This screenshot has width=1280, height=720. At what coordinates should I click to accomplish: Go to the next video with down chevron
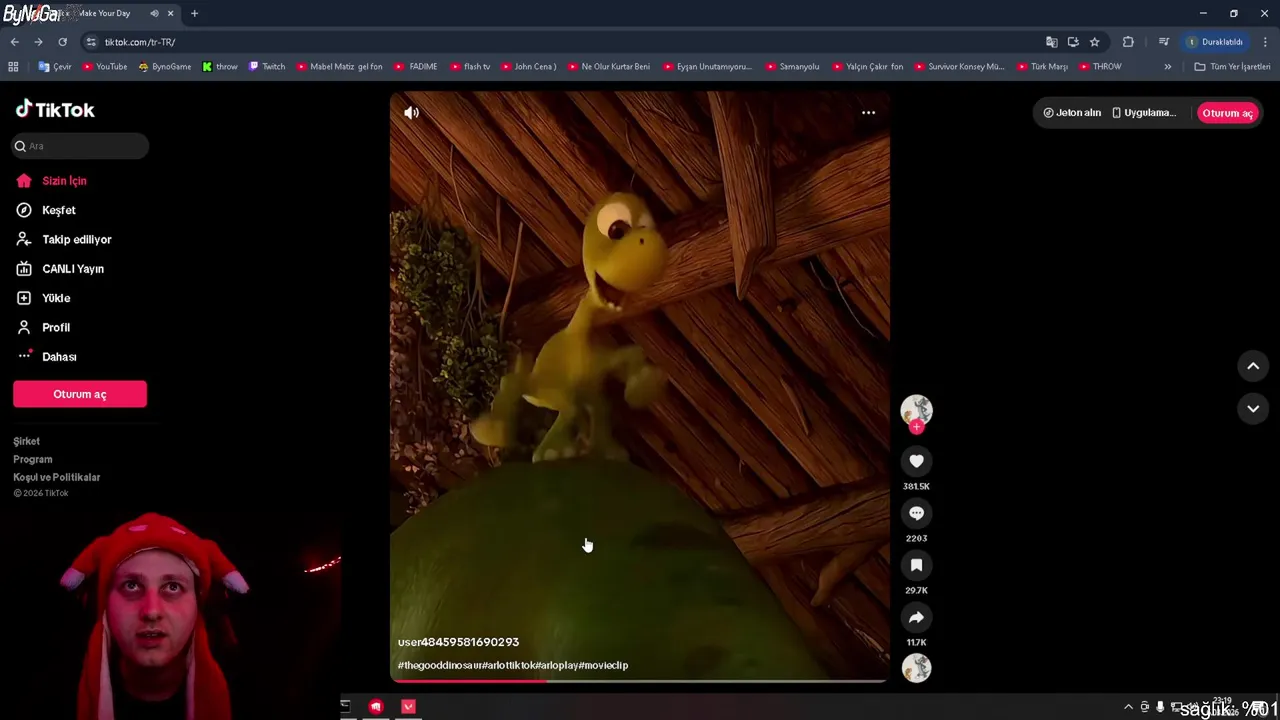(1253, 408)
